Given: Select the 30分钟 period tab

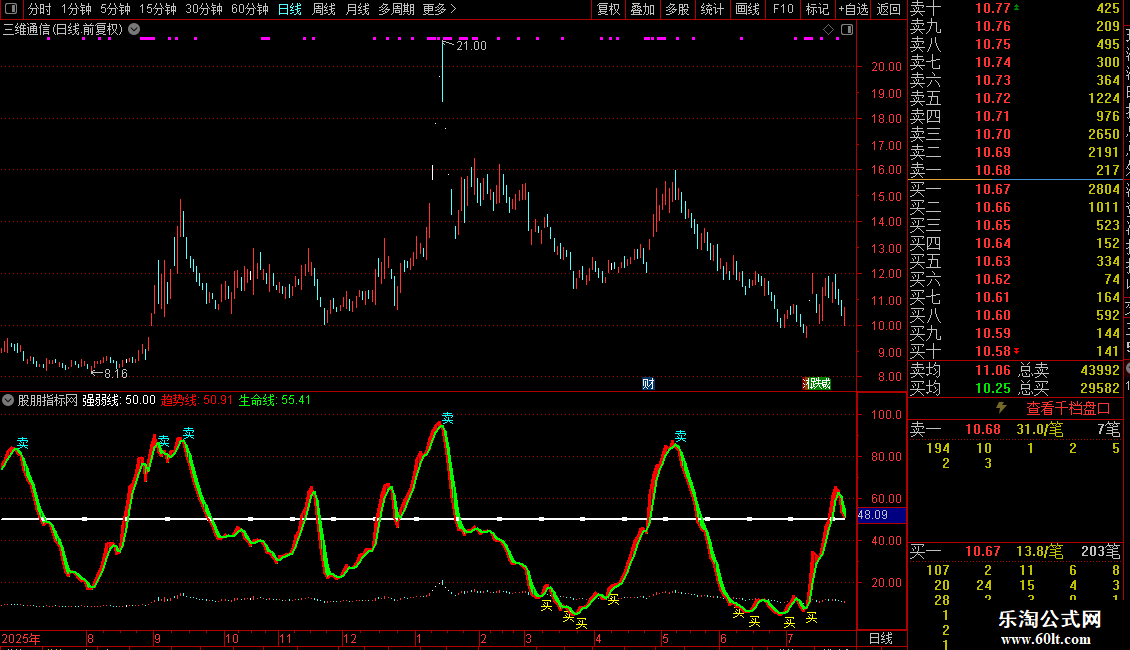Looking at the screenshot, I should pyautogui.click(x=204, y=9).
